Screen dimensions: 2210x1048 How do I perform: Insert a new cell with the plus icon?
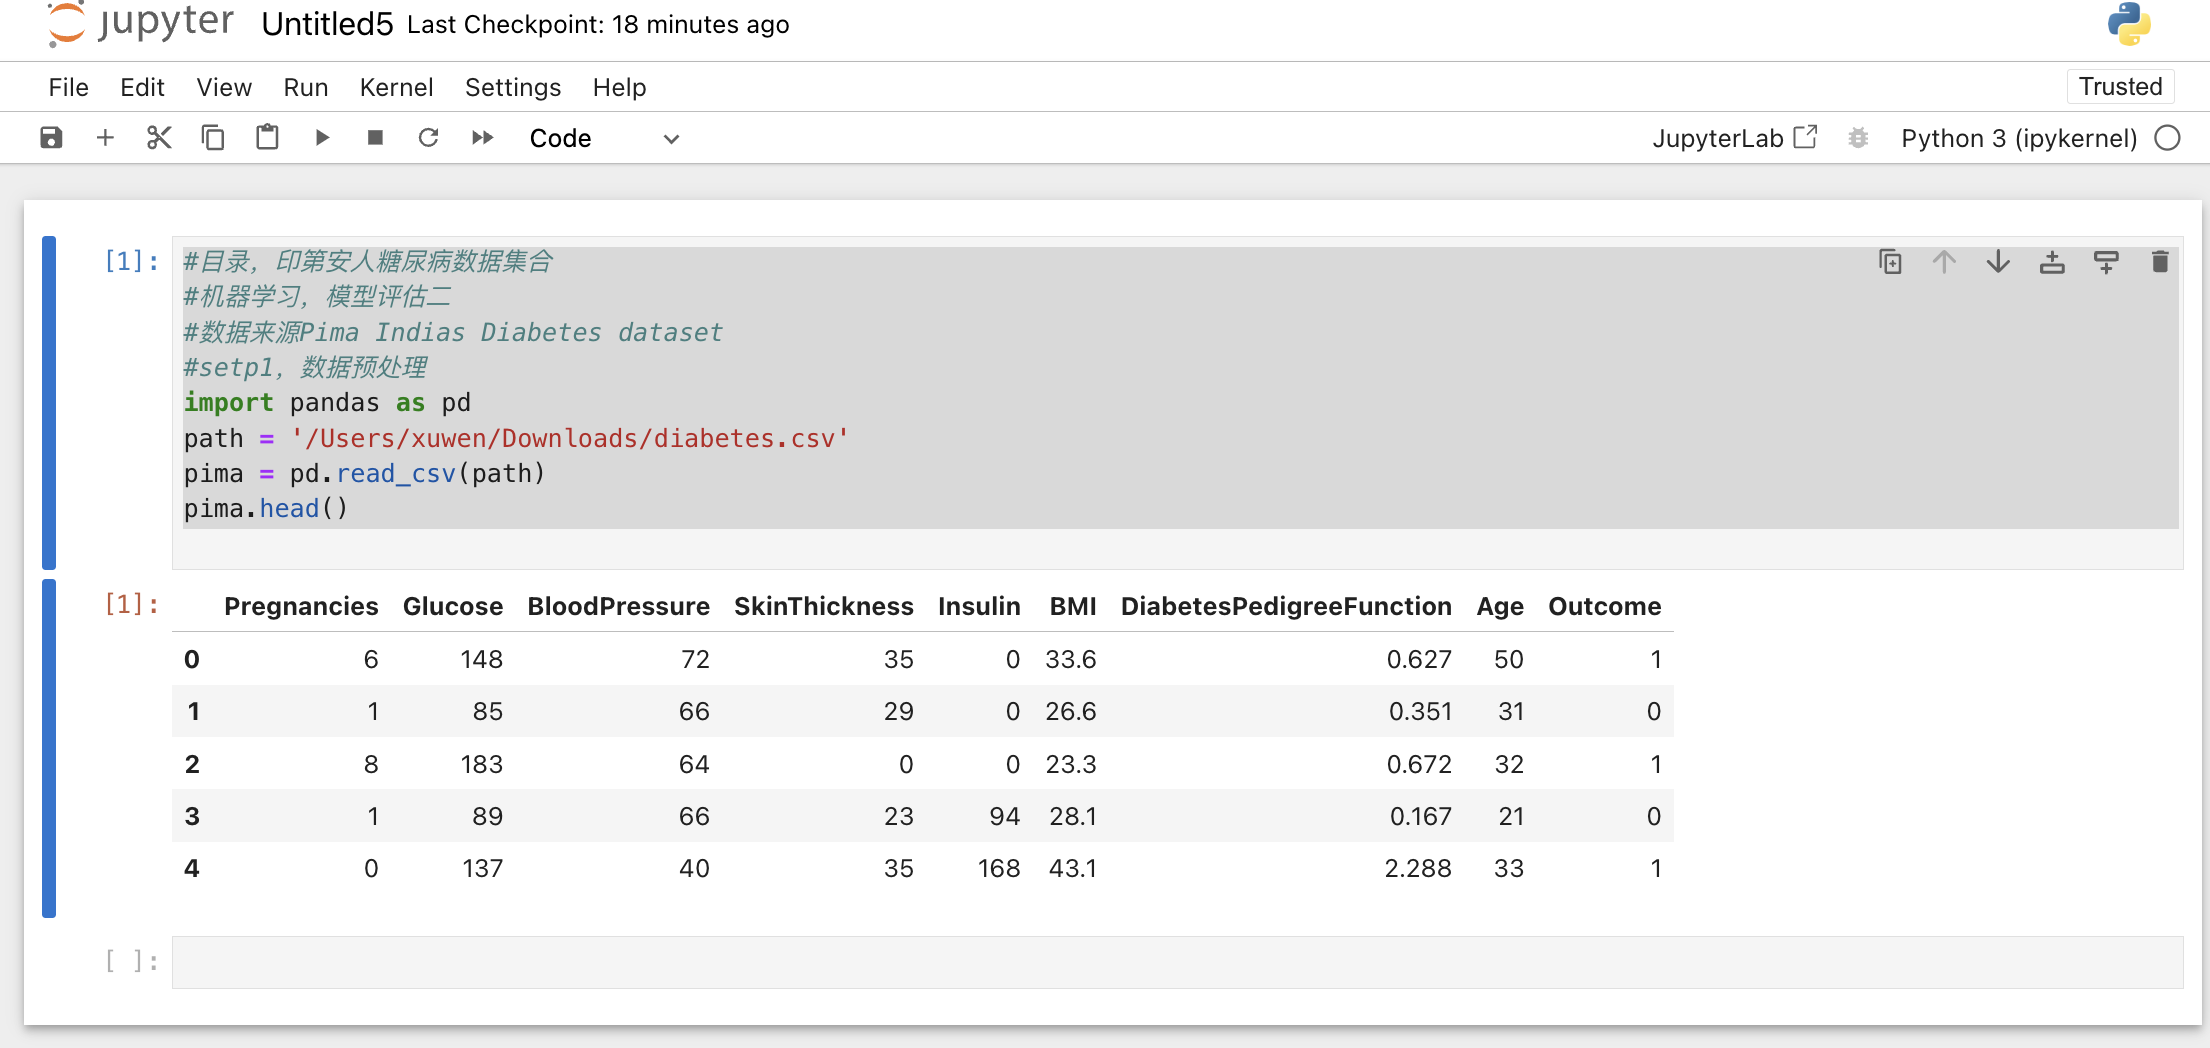105,138
